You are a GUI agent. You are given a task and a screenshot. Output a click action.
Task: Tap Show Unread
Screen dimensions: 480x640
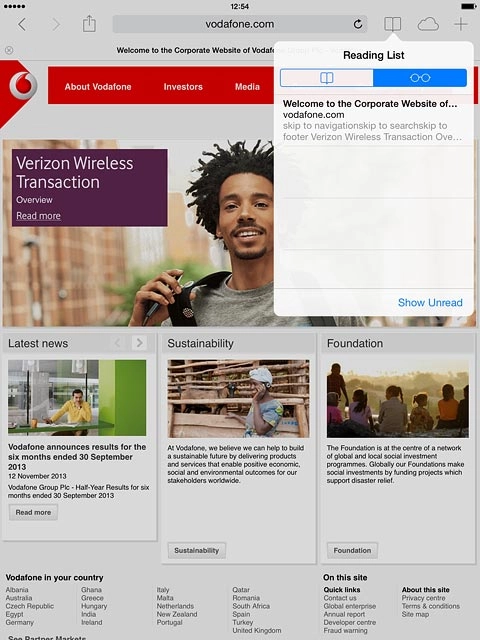(x=430, y=302)
